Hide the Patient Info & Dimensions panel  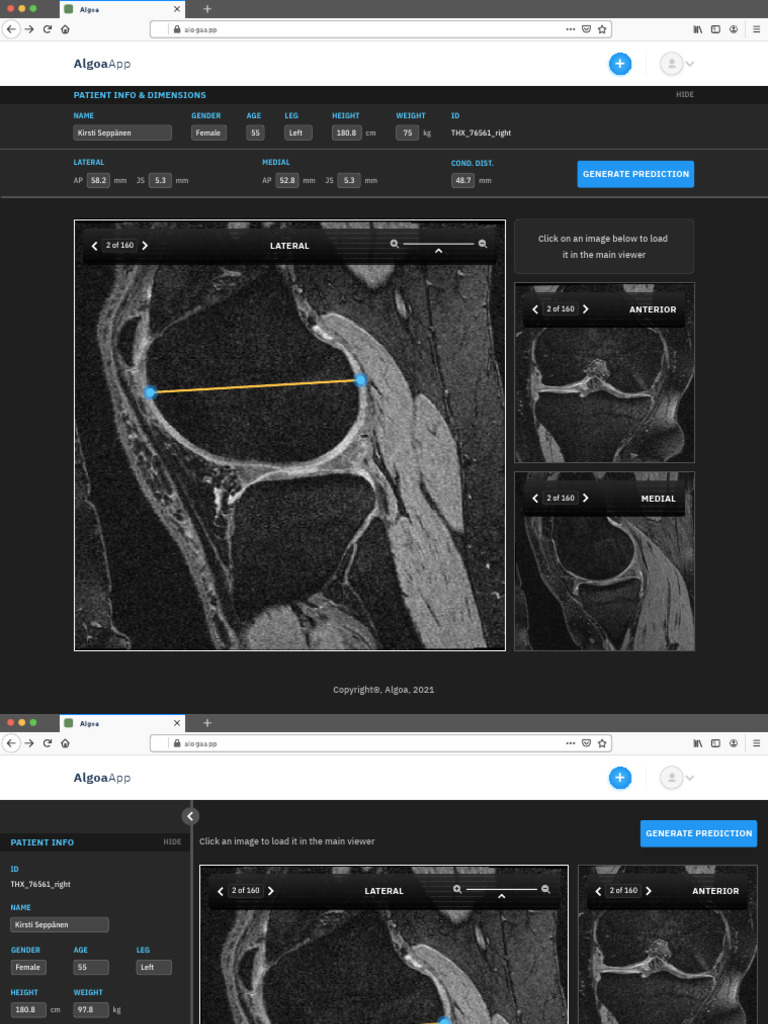pyautogui.click(x=684, y=95)
